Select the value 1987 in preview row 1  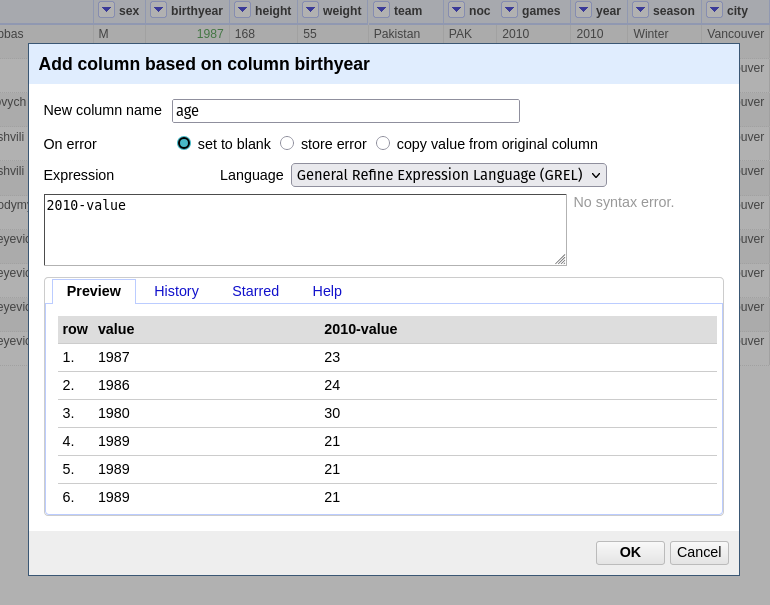point(113,357)
